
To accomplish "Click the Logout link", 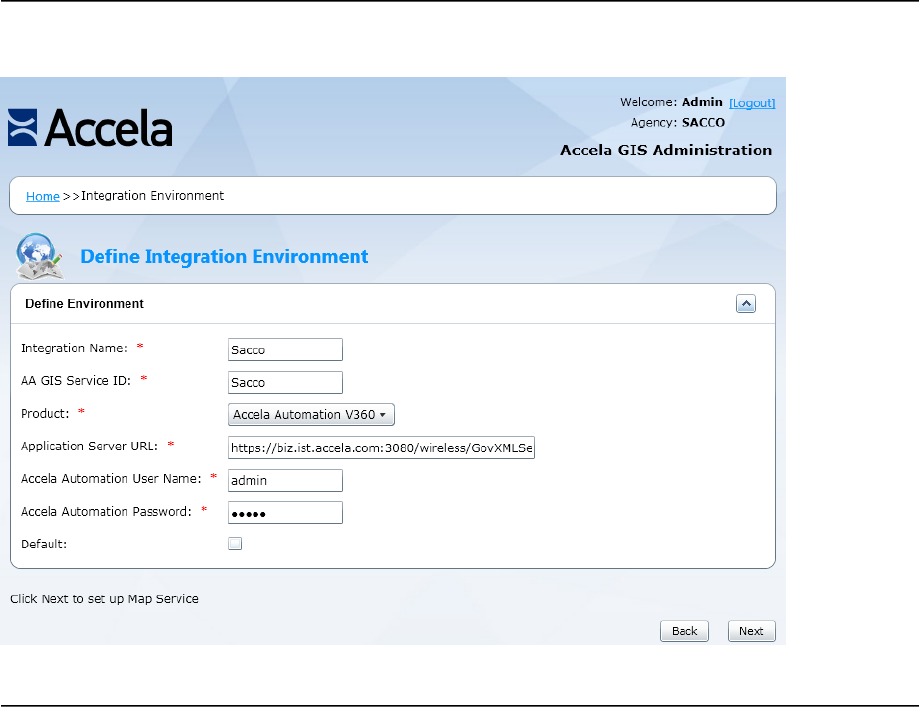I will pyautogui.click(x=752, y=103).
